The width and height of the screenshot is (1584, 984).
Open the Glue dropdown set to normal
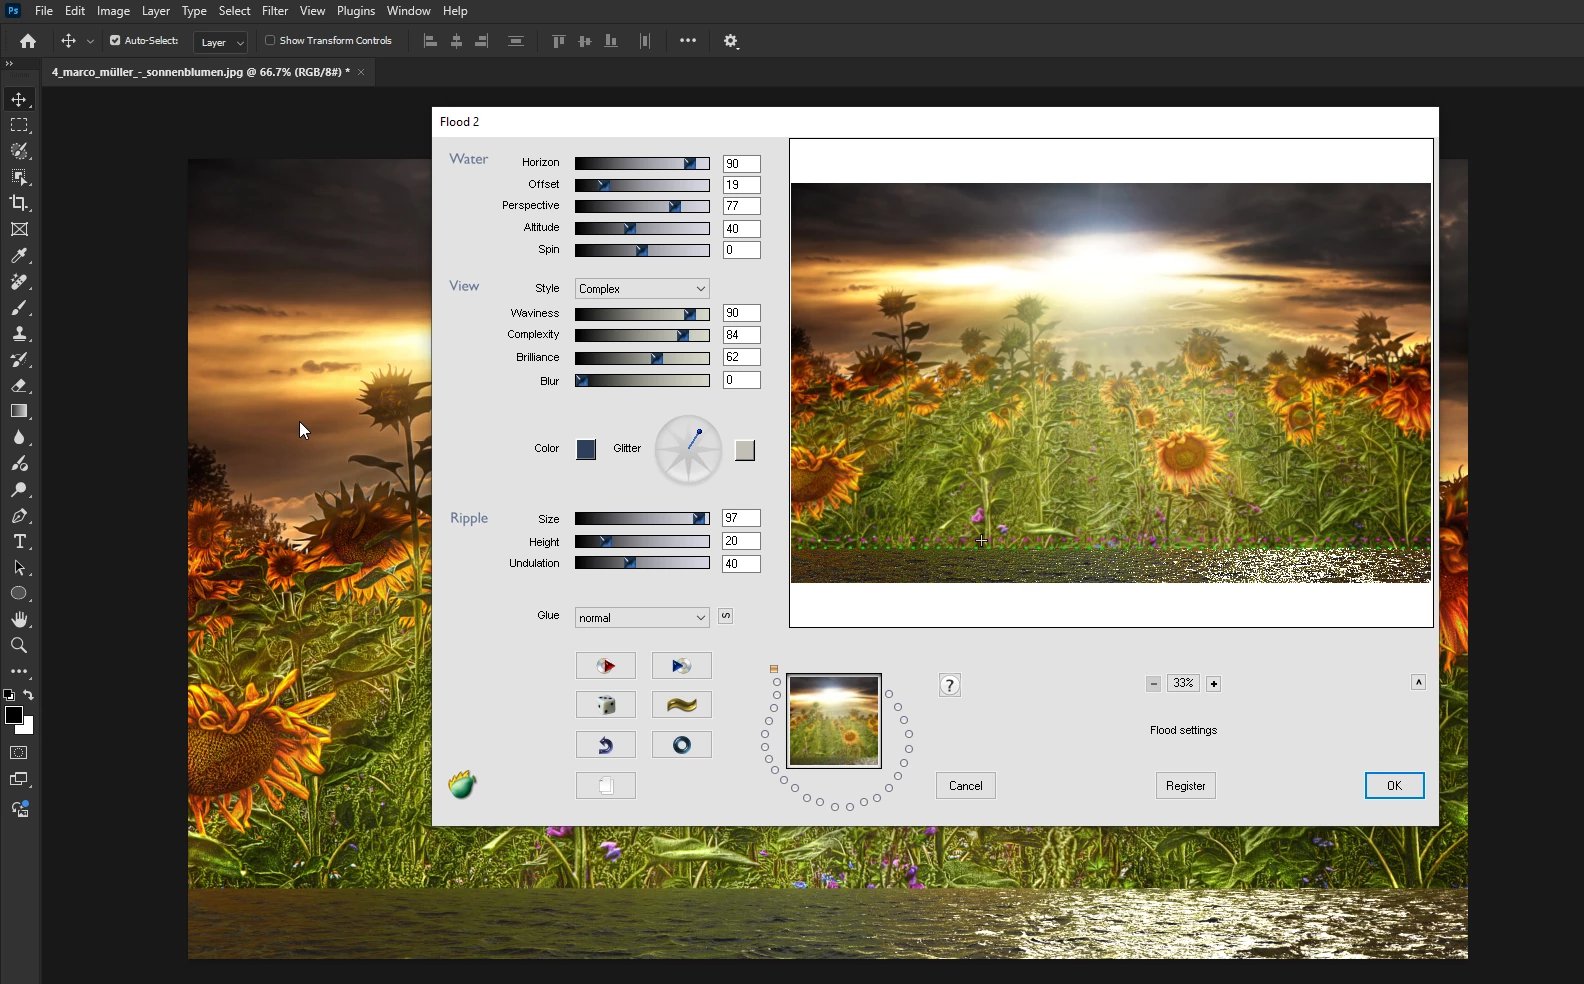[642, 618]
